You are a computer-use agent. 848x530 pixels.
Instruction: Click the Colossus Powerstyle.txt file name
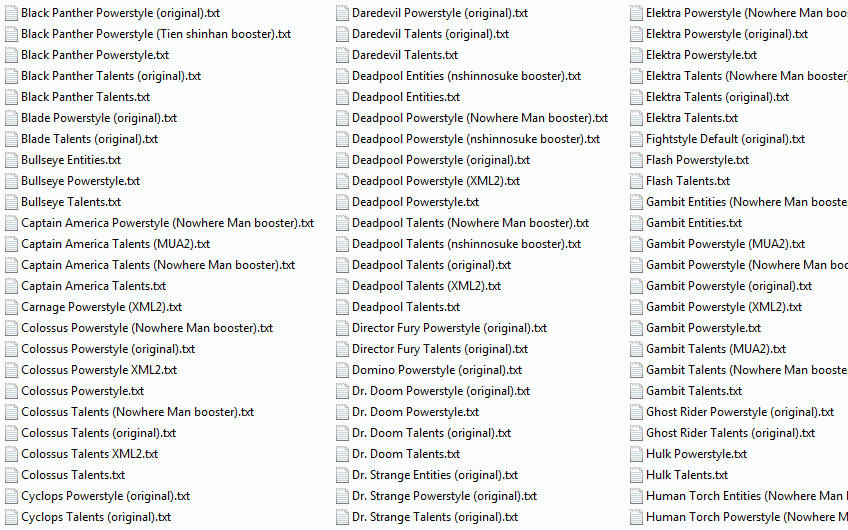pos(82,391)
